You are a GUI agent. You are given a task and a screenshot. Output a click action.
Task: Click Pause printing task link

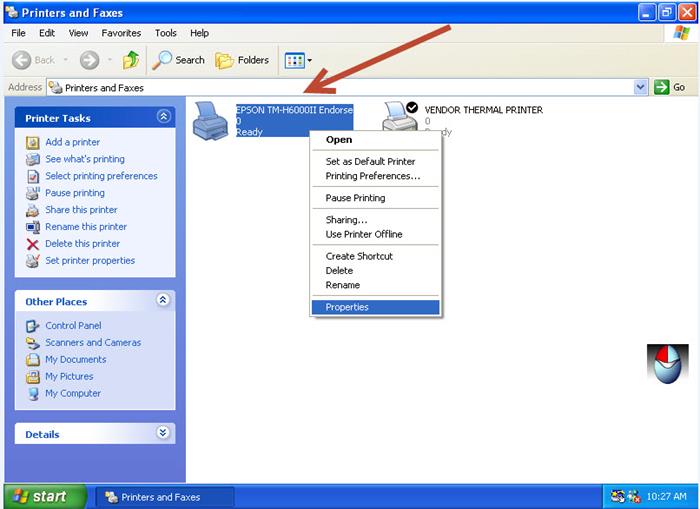pos(75,193)
